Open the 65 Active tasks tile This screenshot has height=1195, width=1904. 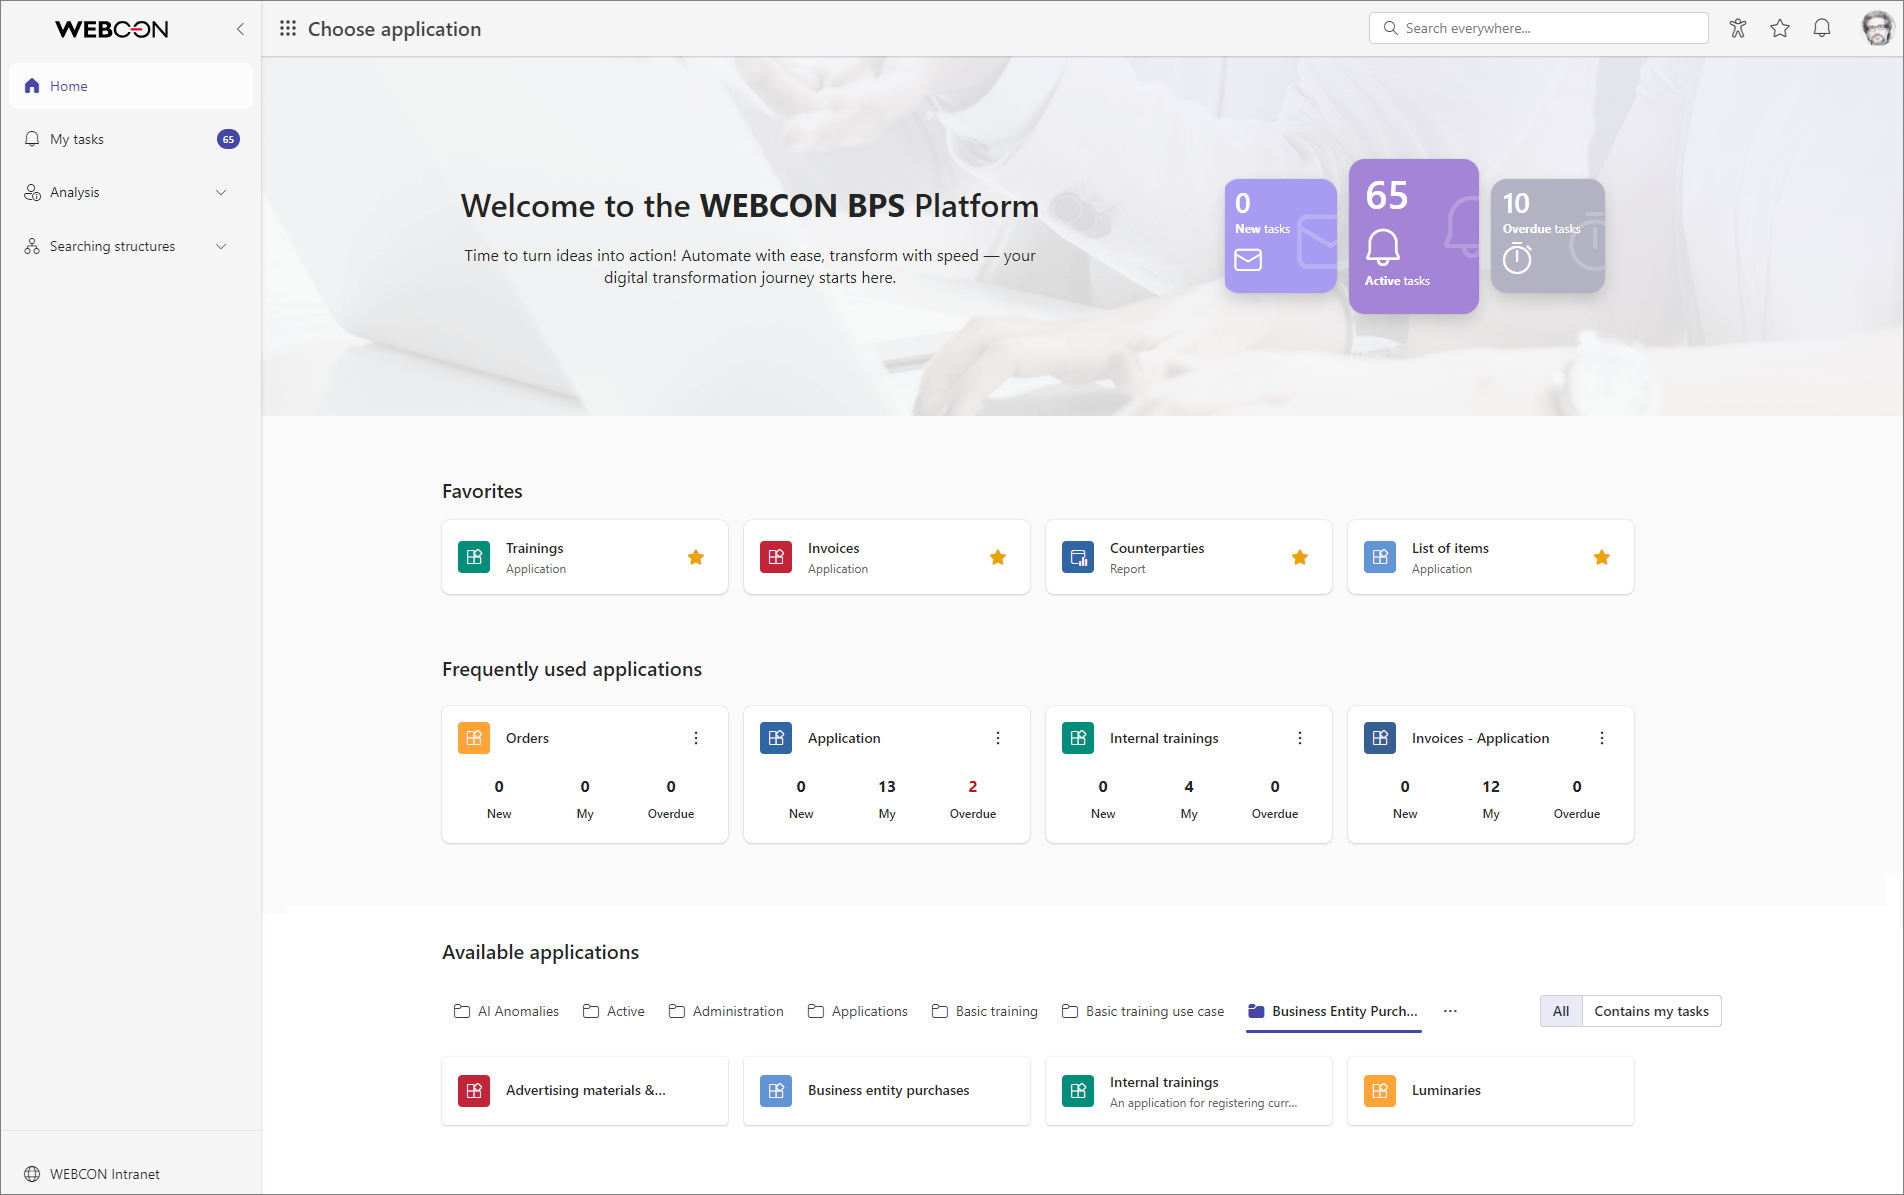[x=1413, y=236]
